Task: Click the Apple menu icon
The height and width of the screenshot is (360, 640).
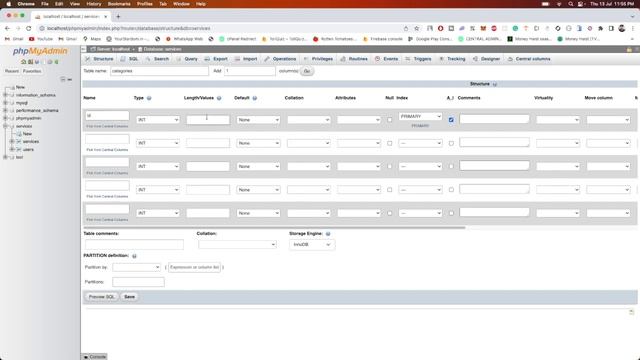Action: pos(9,4)
